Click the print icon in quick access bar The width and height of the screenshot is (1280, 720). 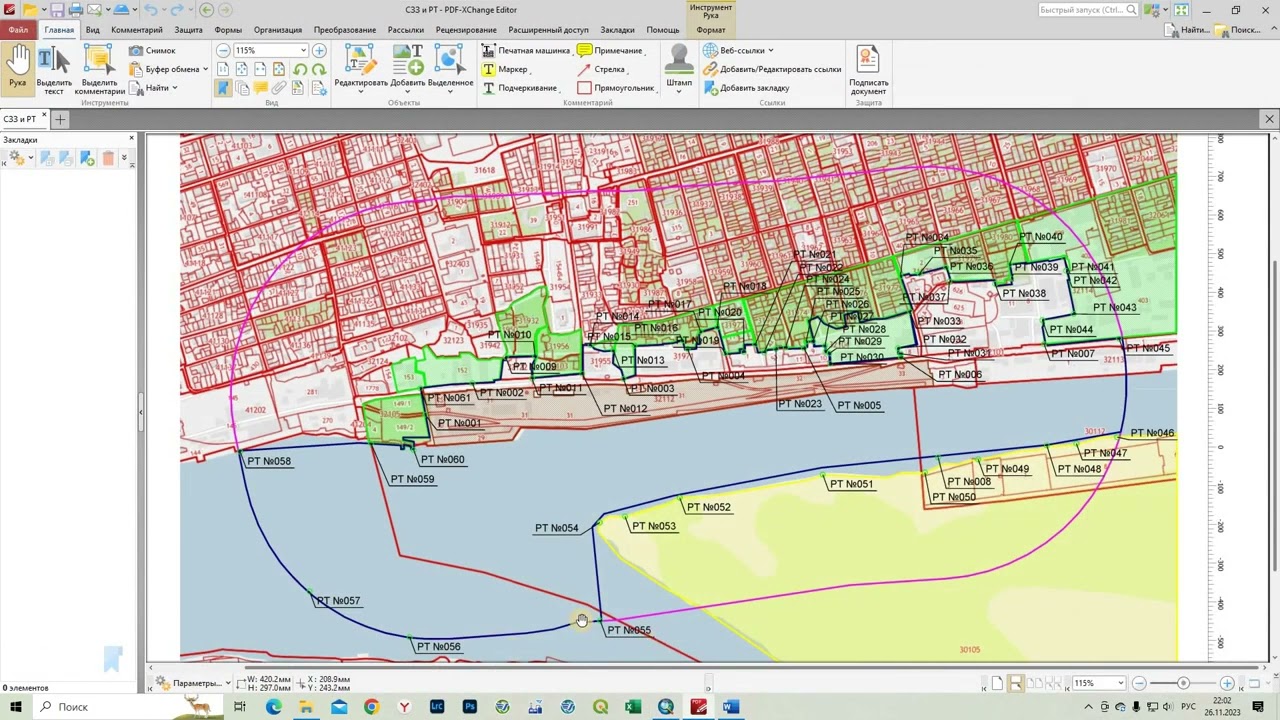75,10
